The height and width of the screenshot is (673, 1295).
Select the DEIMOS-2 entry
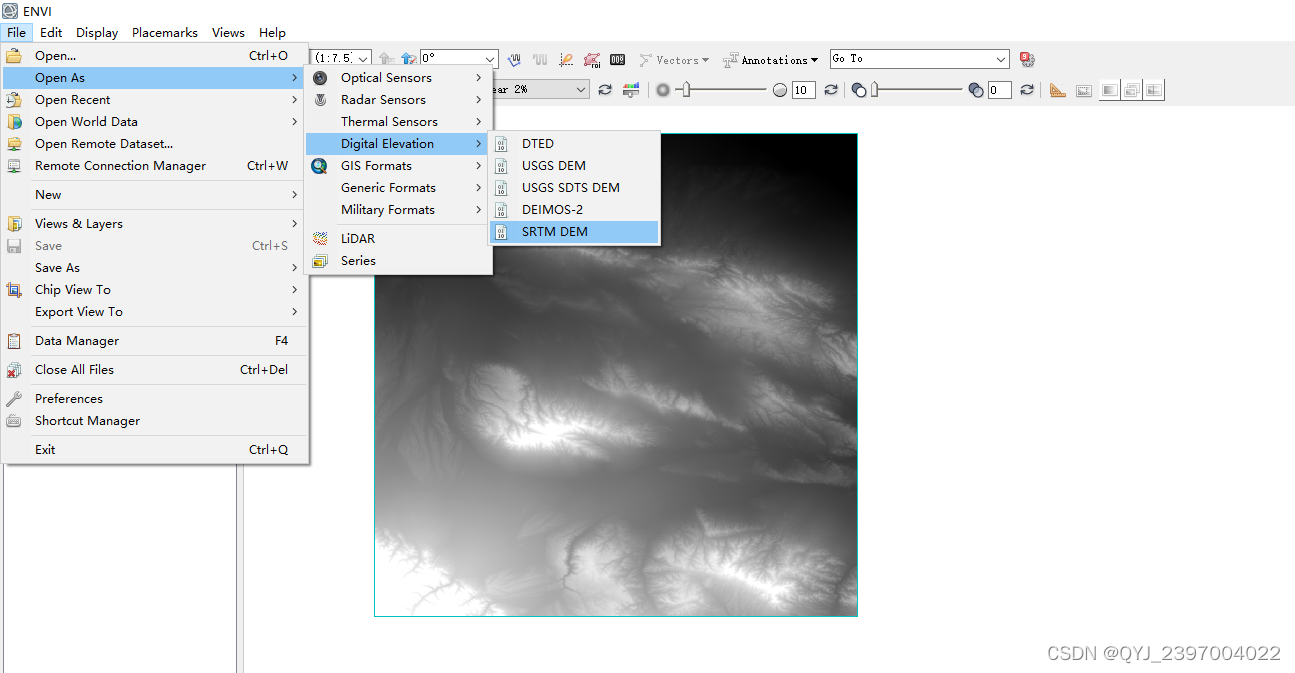[574, 210]
